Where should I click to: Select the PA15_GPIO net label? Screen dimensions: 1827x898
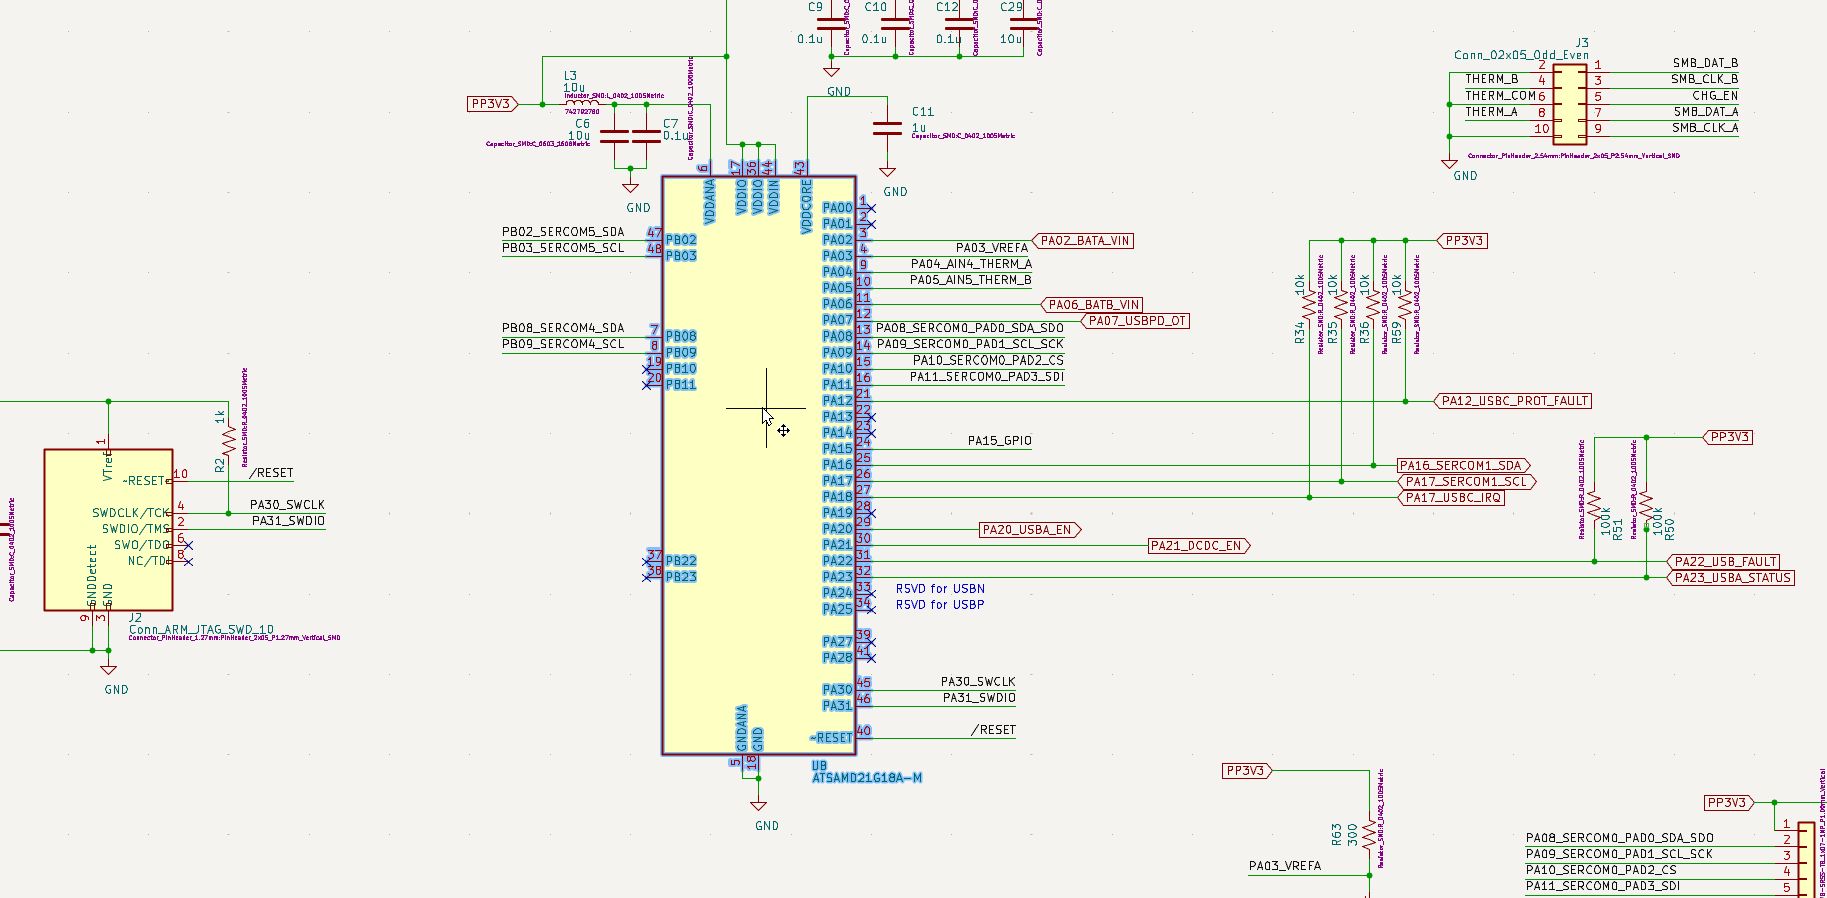point(999,441)
